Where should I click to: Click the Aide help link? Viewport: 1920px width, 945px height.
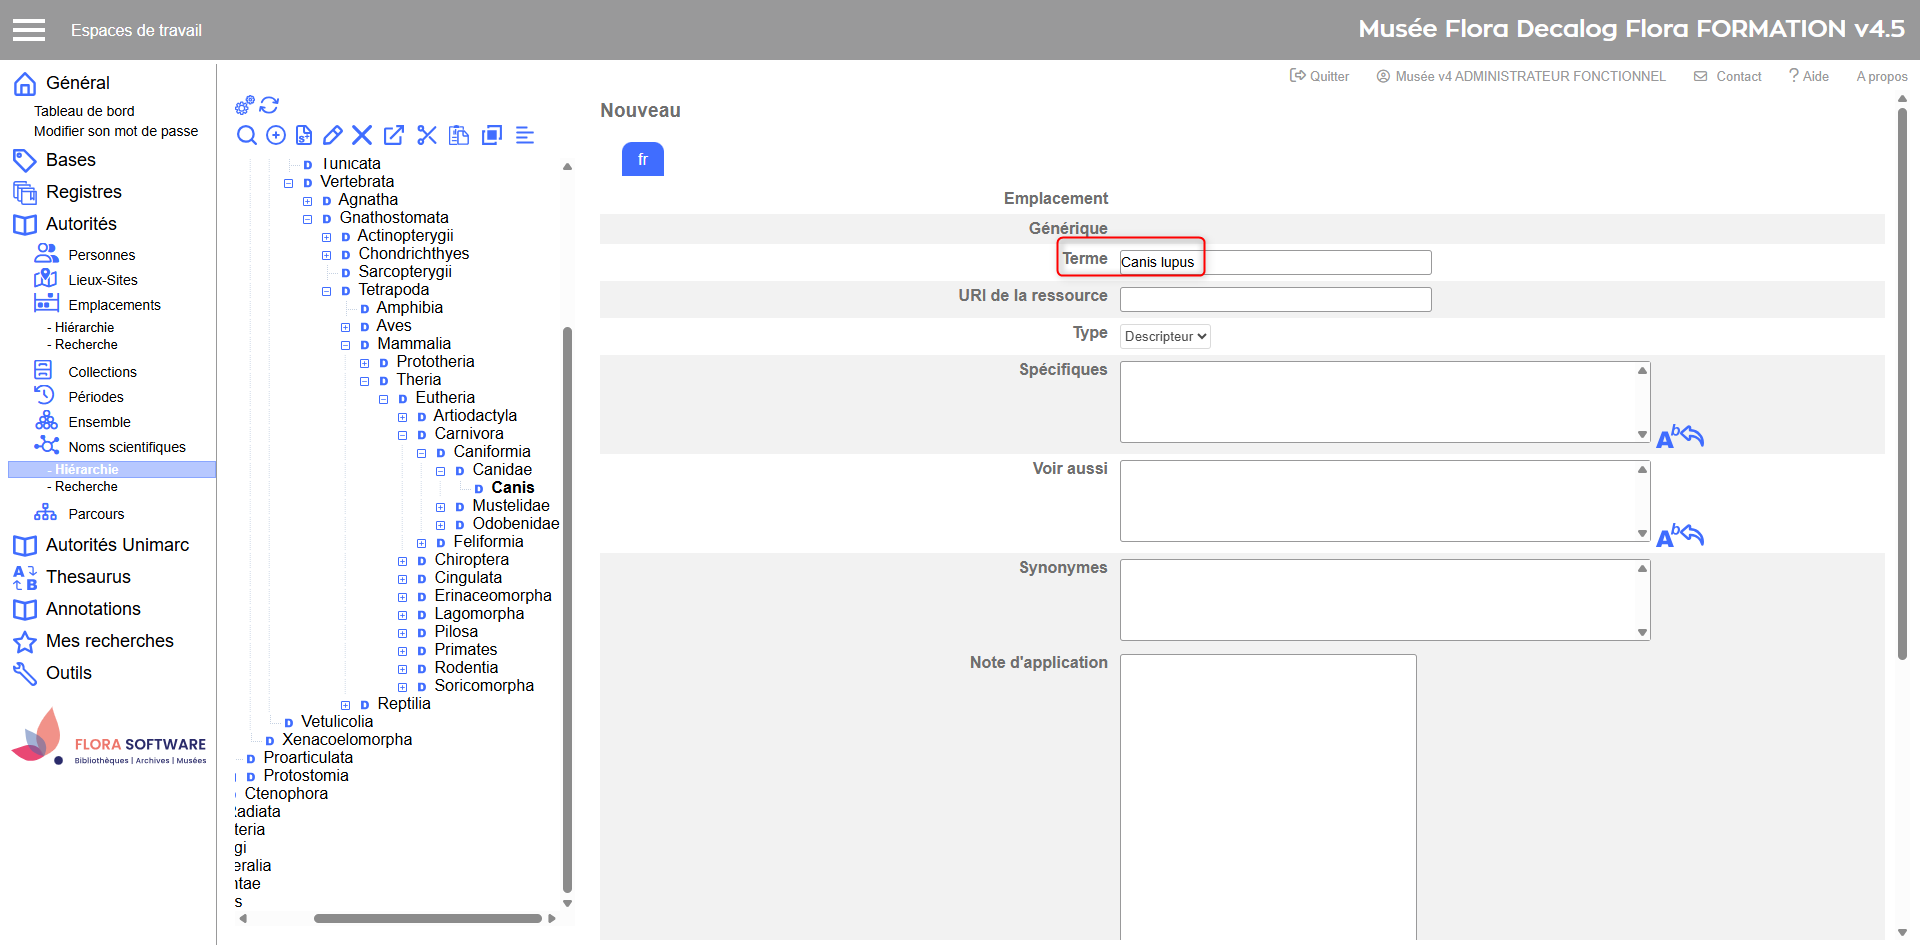pyautogui.click(x=1809, y=76)
